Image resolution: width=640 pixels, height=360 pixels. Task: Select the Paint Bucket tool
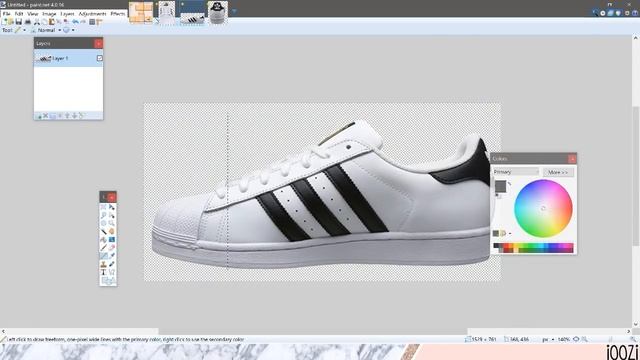click(x=104, y=240)
